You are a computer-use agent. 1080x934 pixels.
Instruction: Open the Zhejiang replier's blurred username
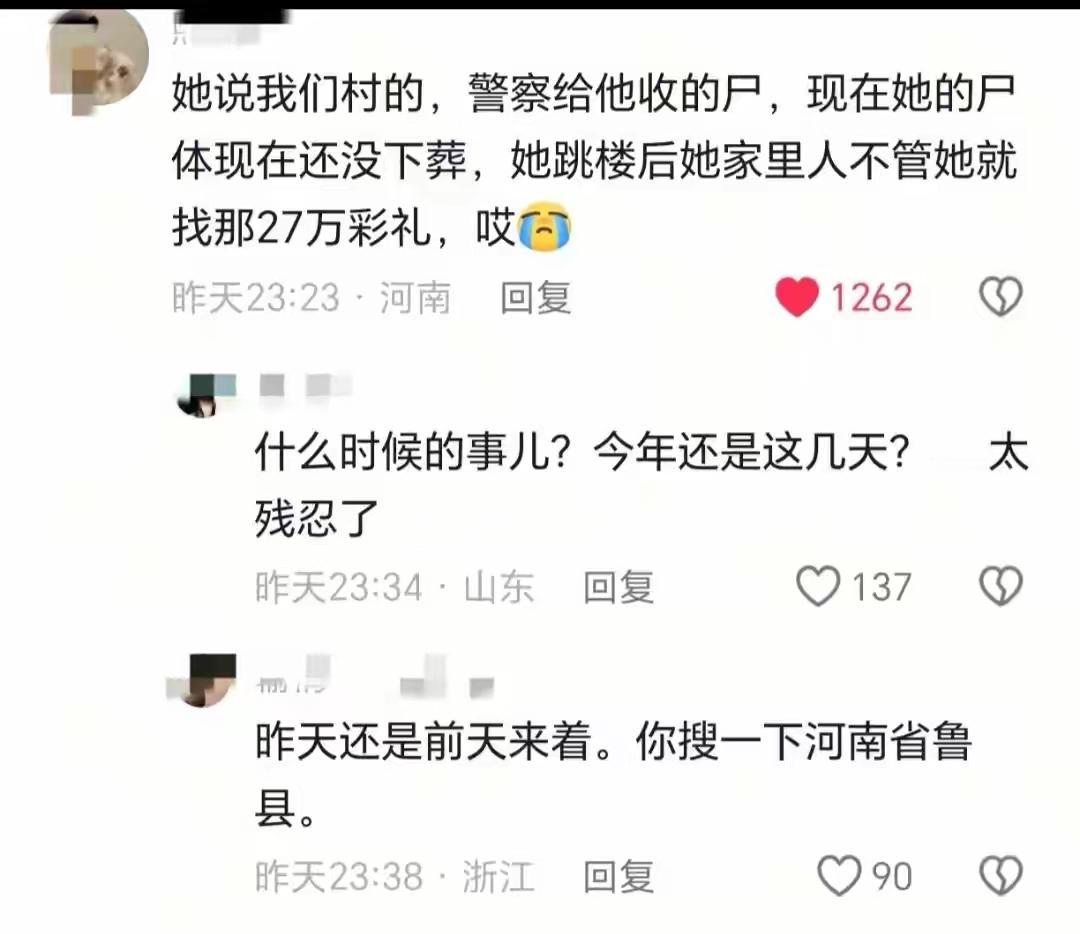click(375, 676)
